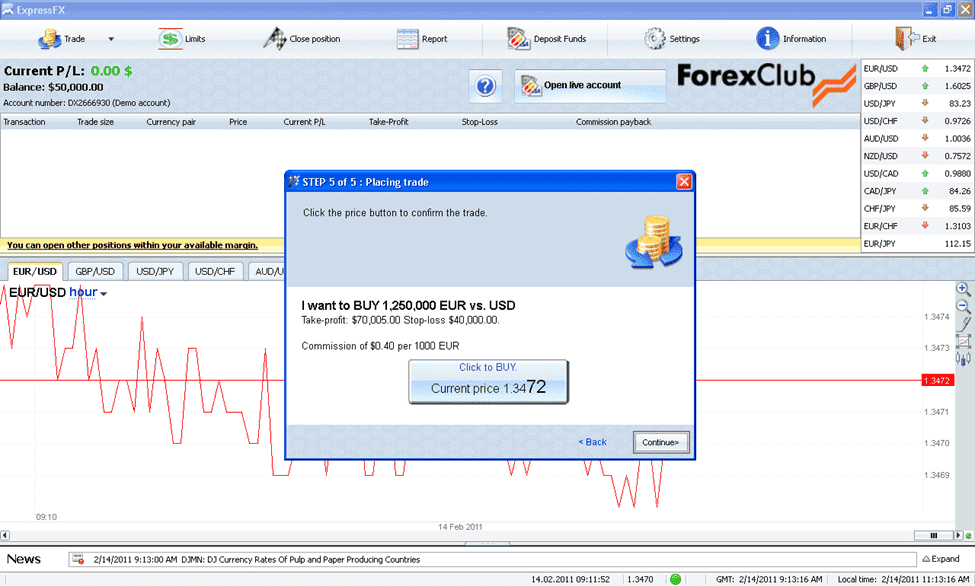Click the chart zoom out magnifier

963,306
